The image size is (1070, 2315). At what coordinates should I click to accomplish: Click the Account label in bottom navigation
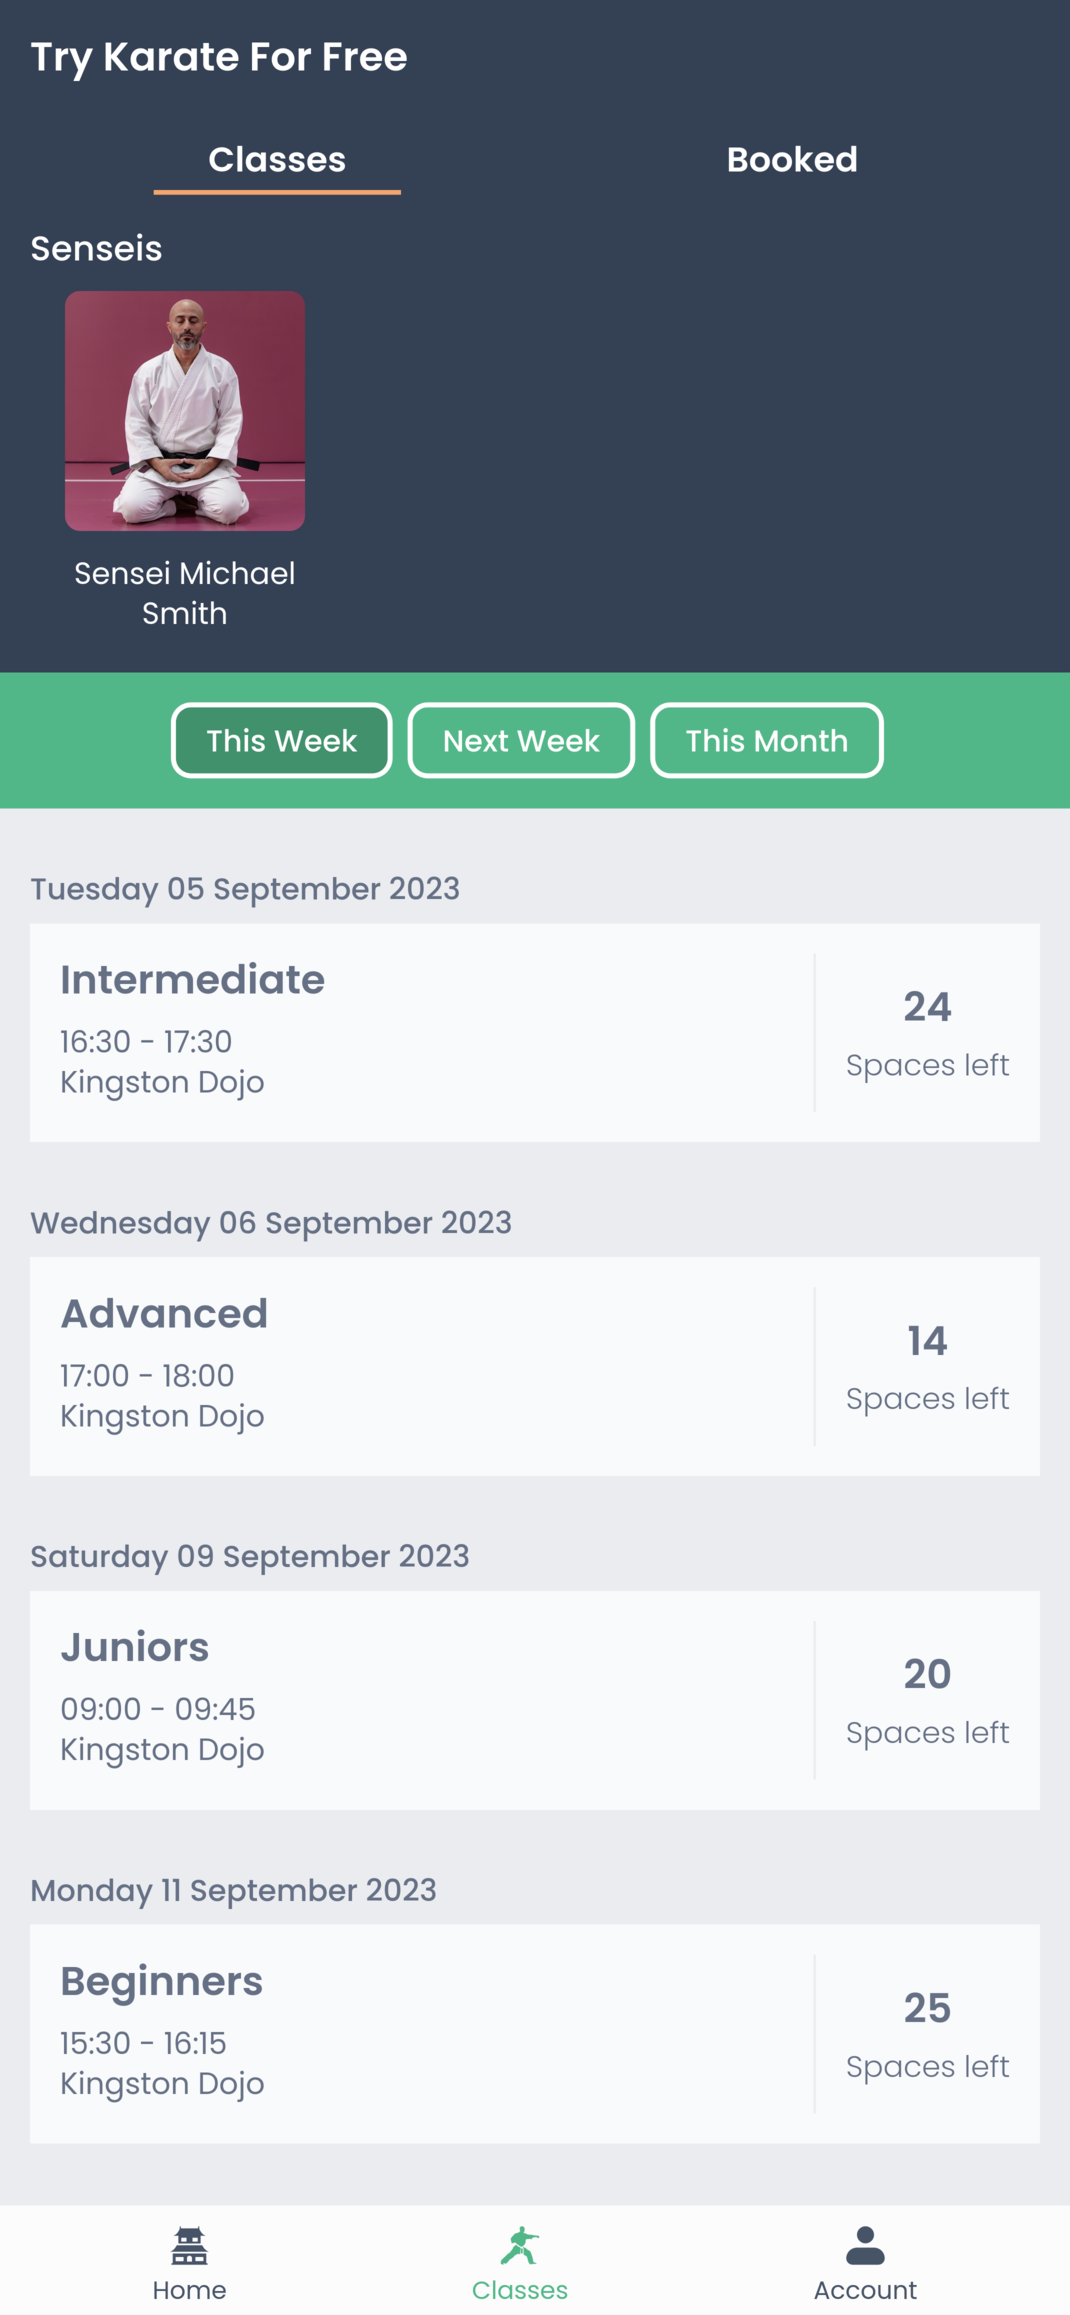coord(865,2290)
